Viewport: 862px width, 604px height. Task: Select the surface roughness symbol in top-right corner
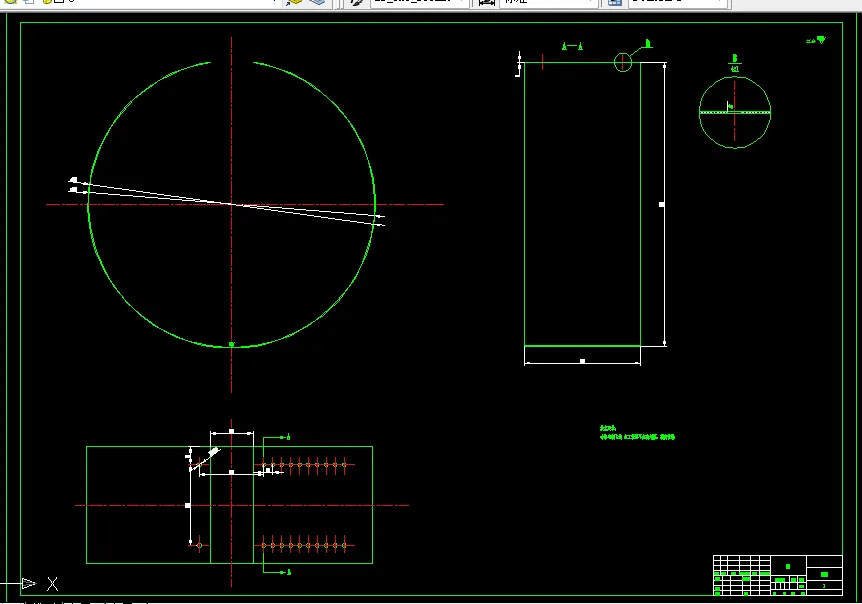pyautogui.click(x=816, y=40)
